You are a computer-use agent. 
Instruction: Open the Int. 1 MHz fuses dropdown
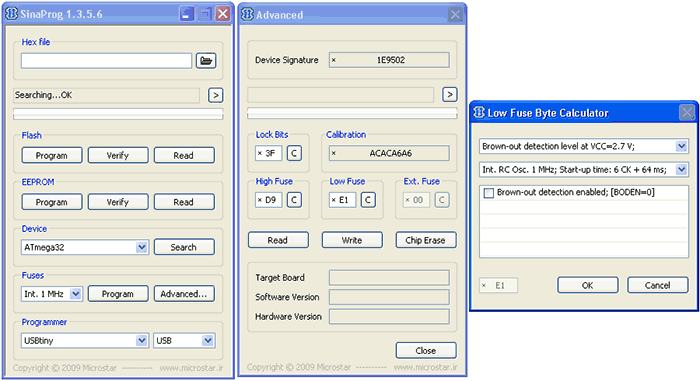[76, 294]
